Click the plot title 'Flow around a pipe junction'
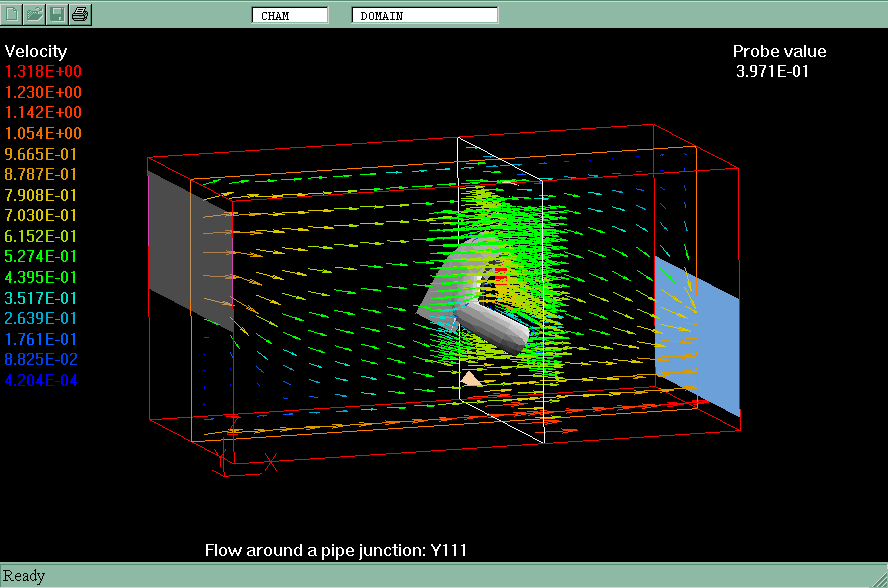The width and height of the screenshot is (888, 588). (335, 551)
